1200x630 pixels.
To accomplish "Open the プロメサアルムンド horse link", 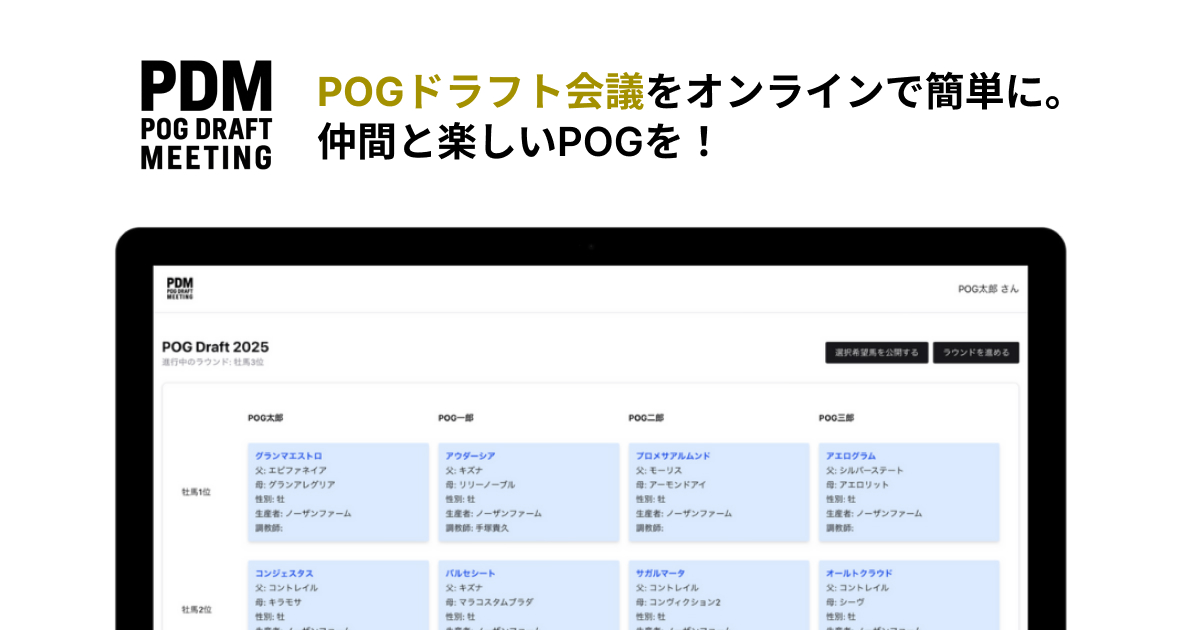I will 675,455.
